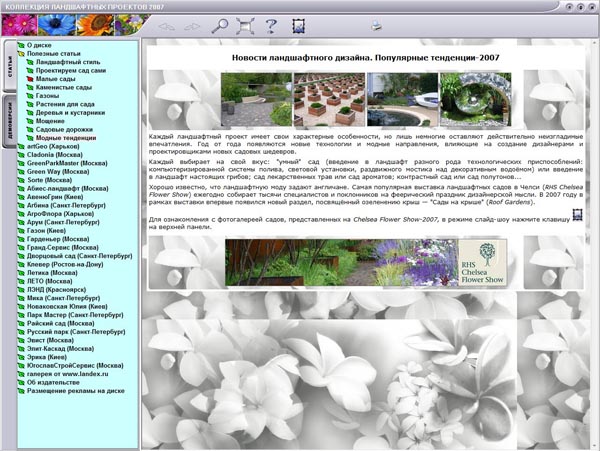Open the Малые сады article
Image resolution: width=600 pixels, height=451 pixels.
(58, 79)
